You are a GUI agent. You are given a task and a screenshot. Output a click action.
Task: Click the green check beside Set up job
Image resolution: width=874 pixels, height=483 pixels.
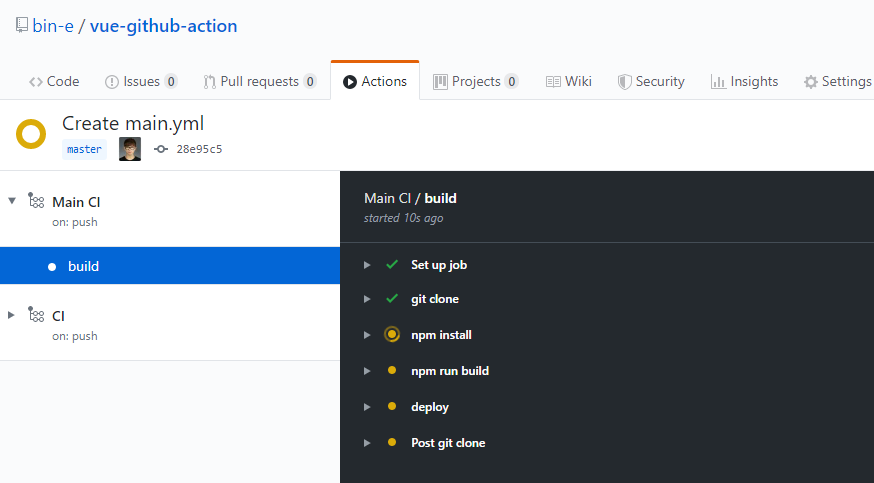[392, 265]
